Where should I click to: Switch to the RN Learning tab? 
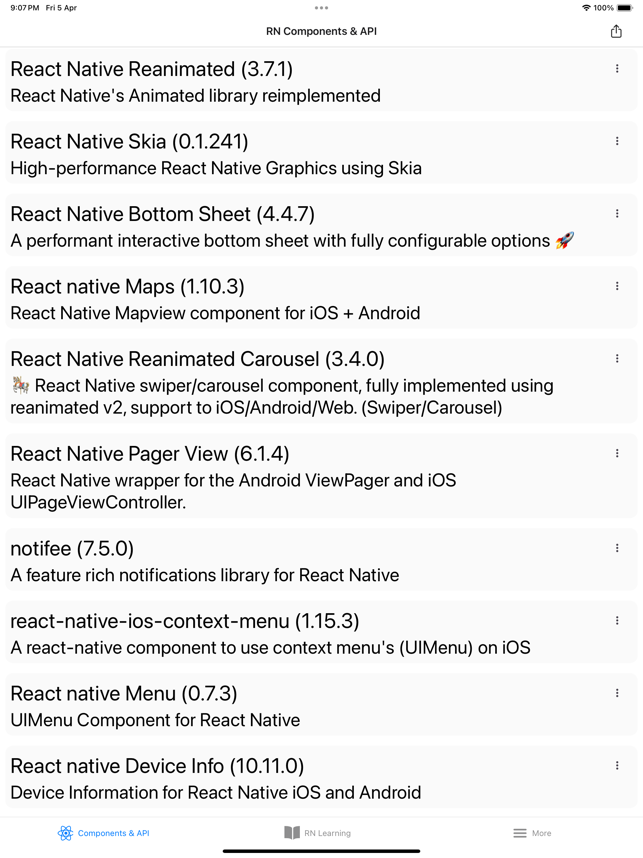317,833
